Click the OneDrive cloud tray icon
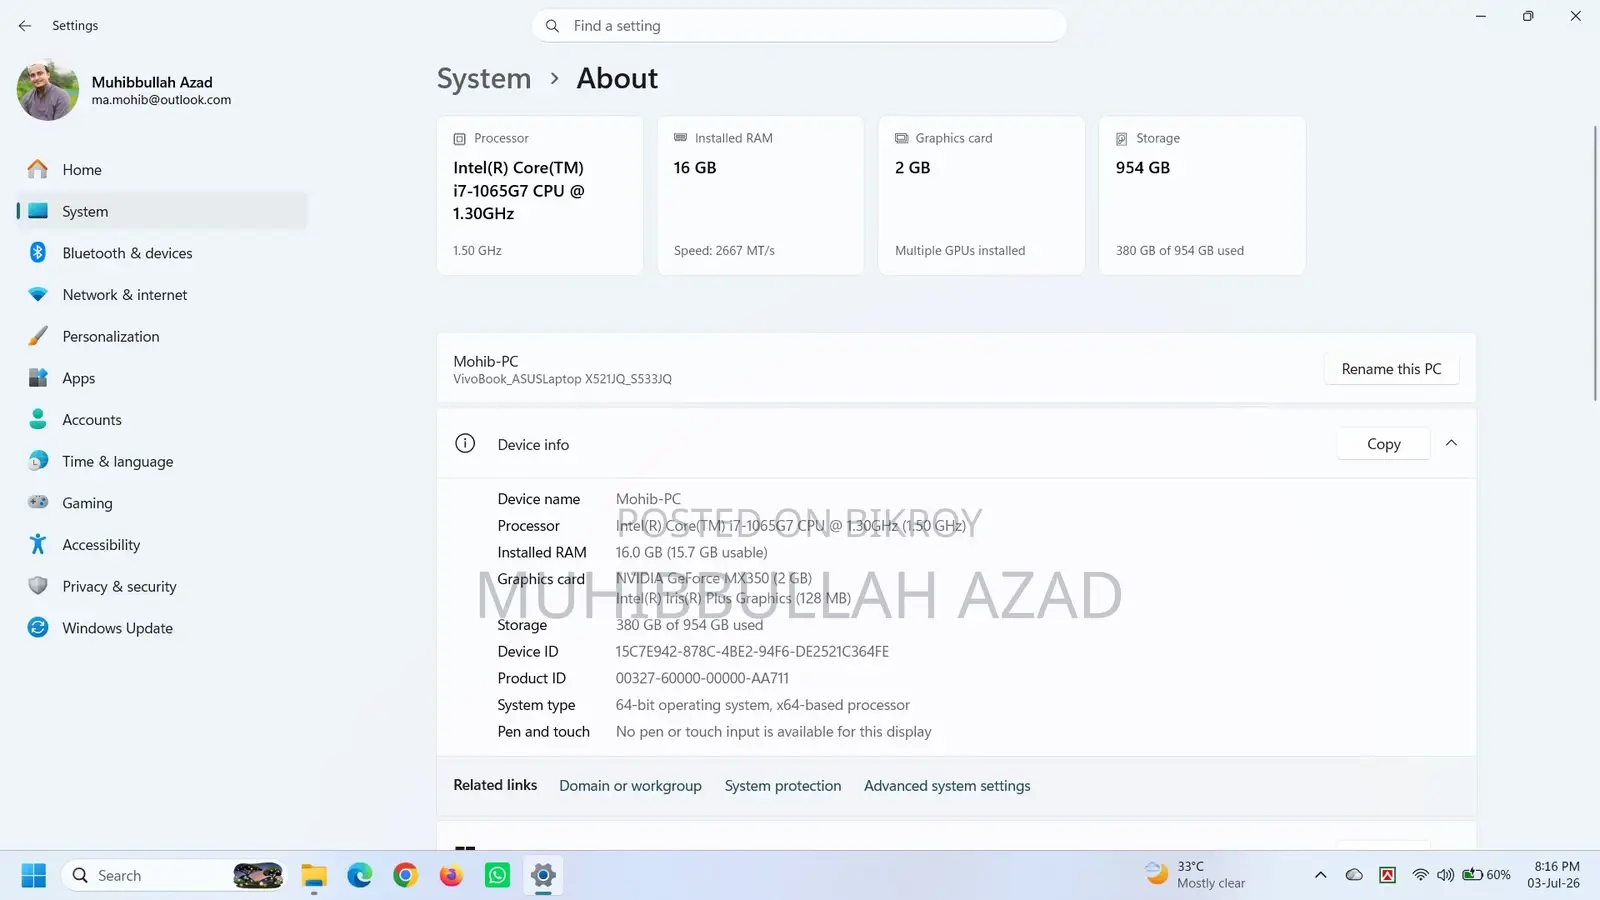 pyautogui.click(x=1354, y=875)
